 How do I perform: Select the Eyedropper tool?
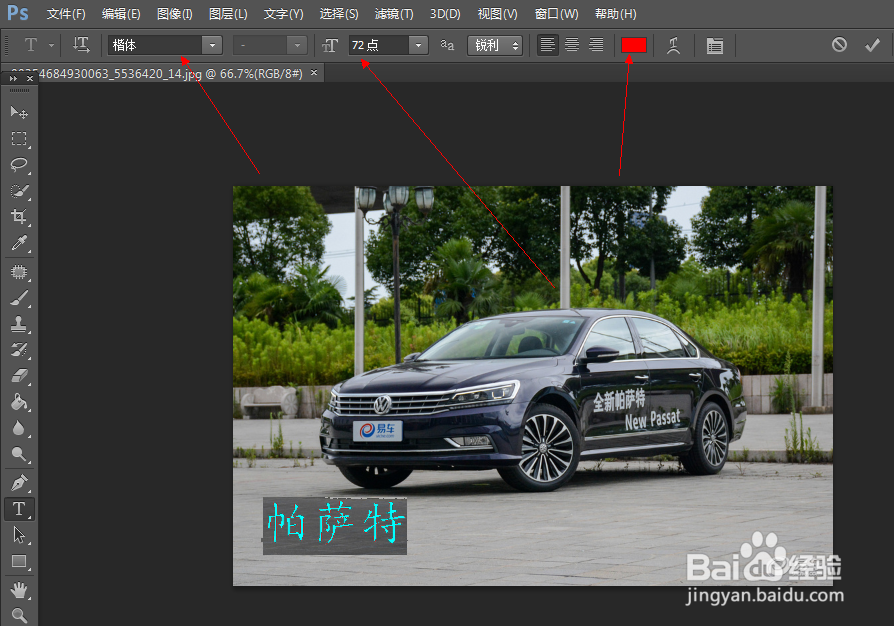point(19,243)
